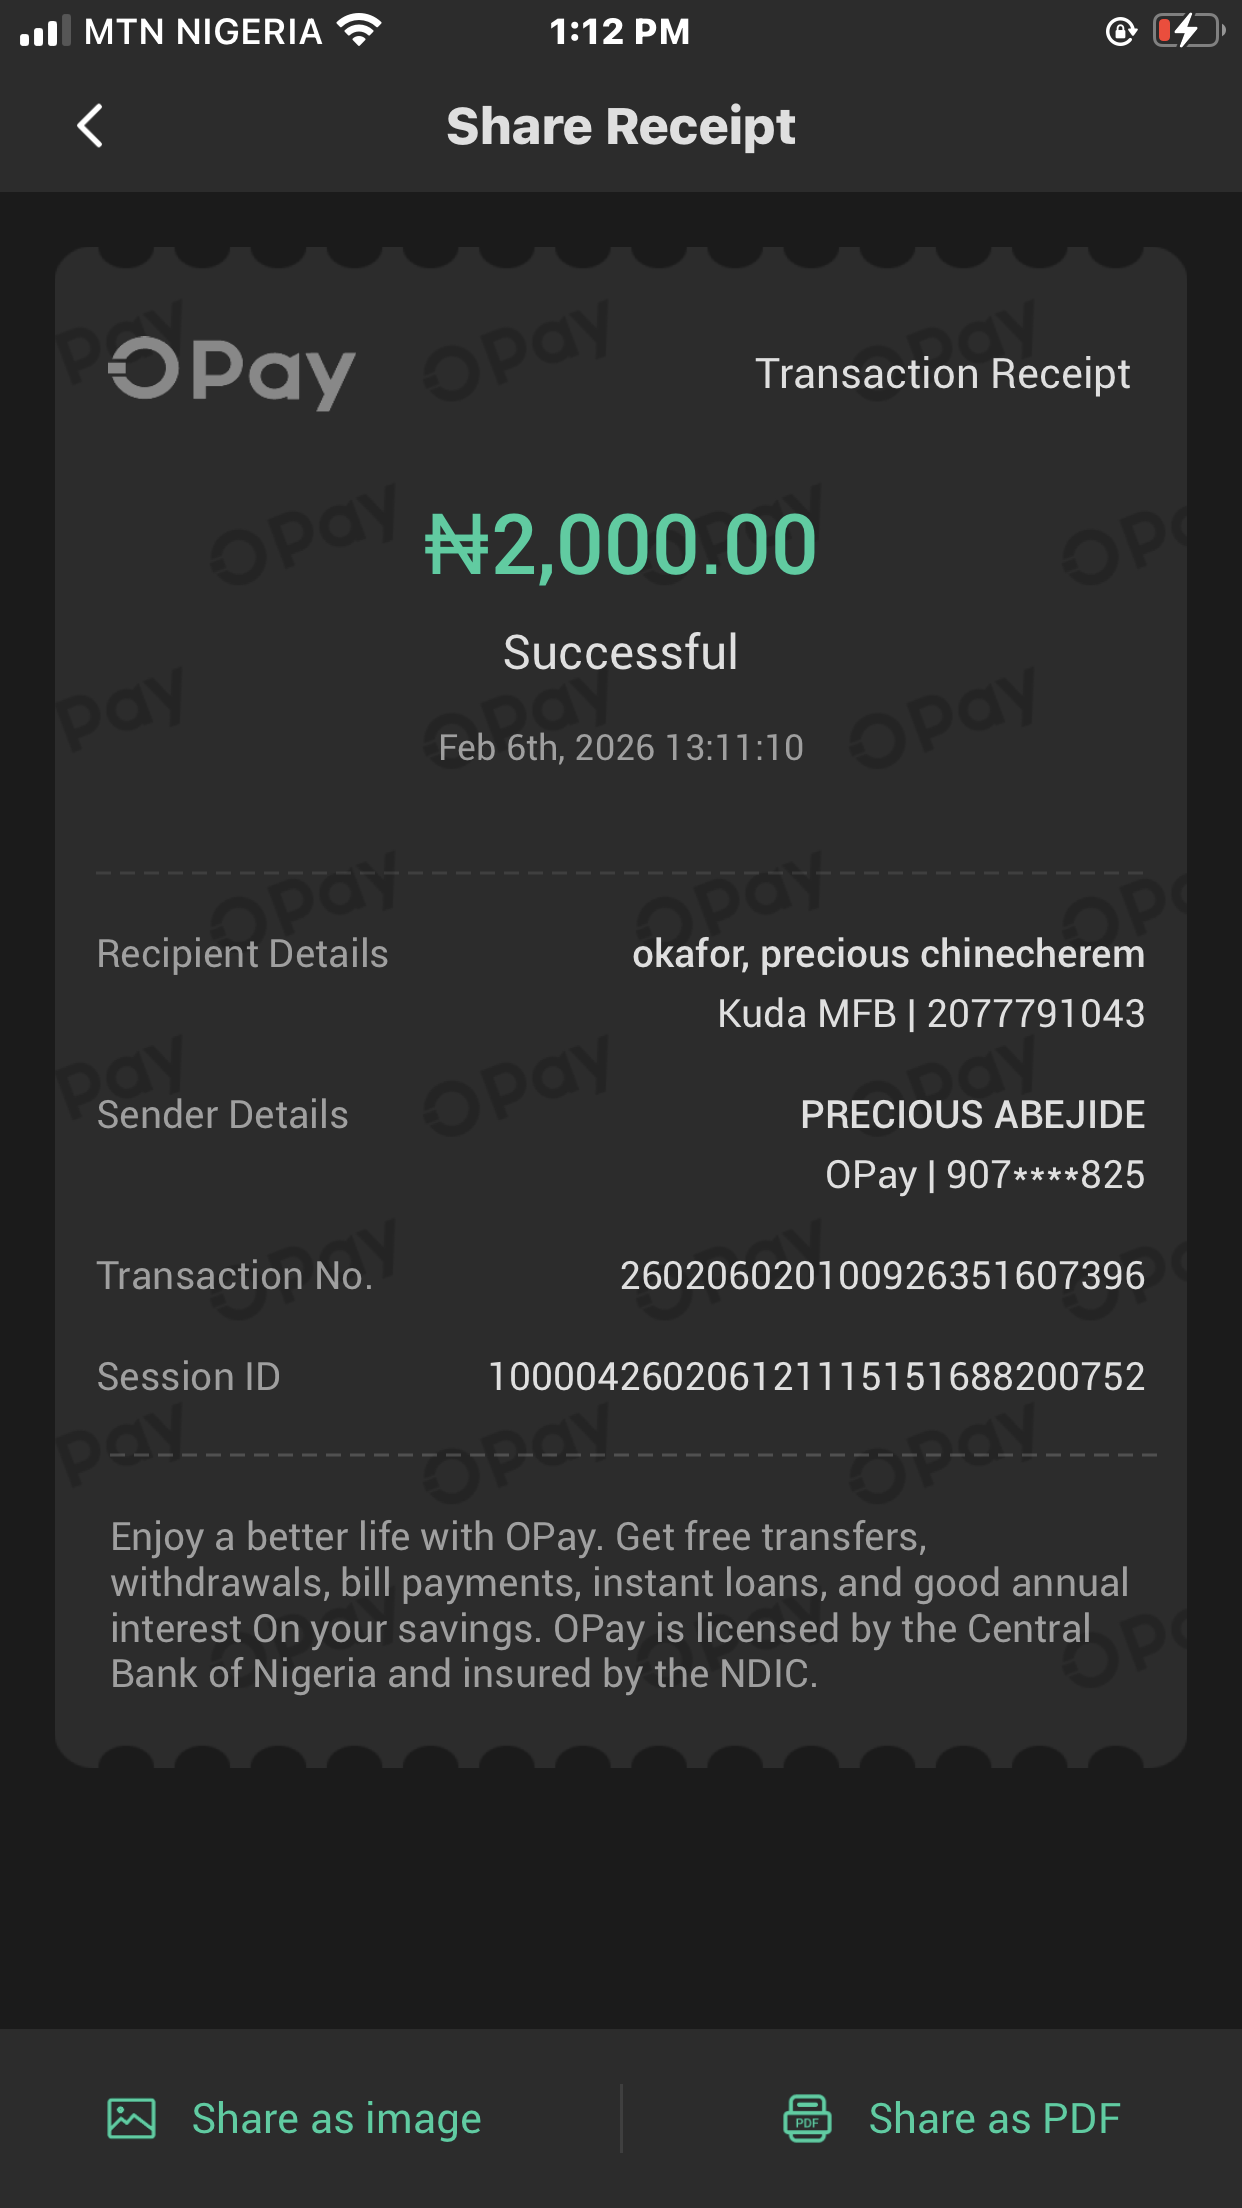
Task: Tap the Wi-Fi status icon
Action: click(359, 30)
